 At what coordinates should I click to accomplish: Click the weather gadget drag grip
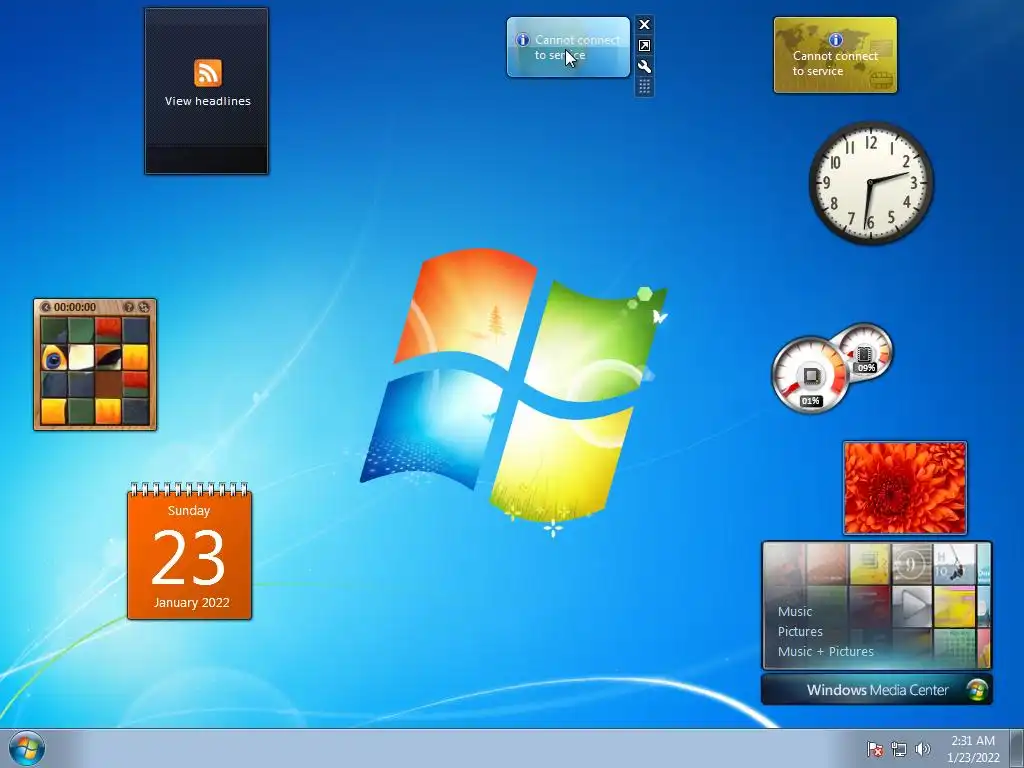pos(645,86)
